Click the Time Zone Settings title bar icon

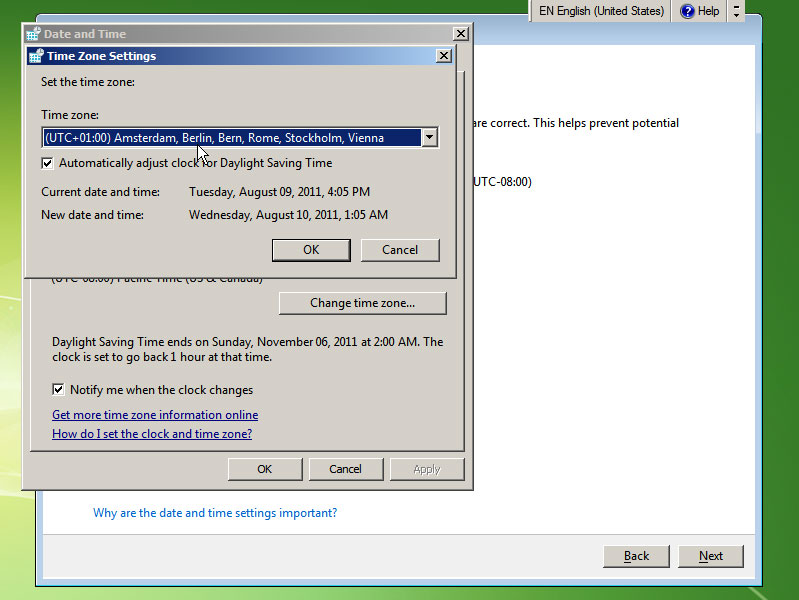[x=36, y=56]
